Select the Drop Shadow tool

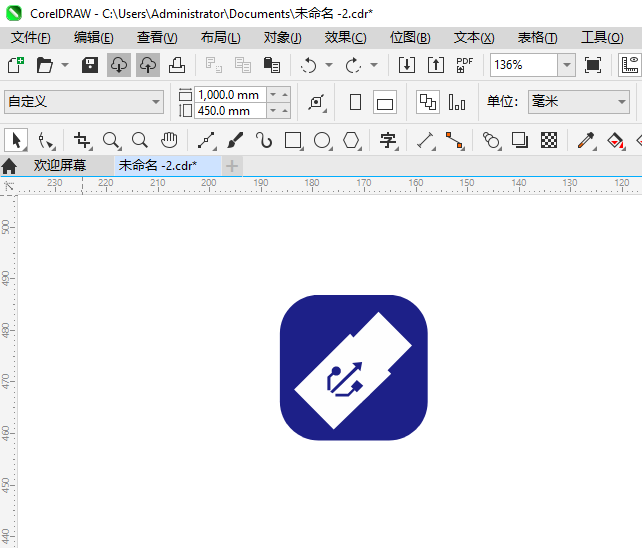520,140
